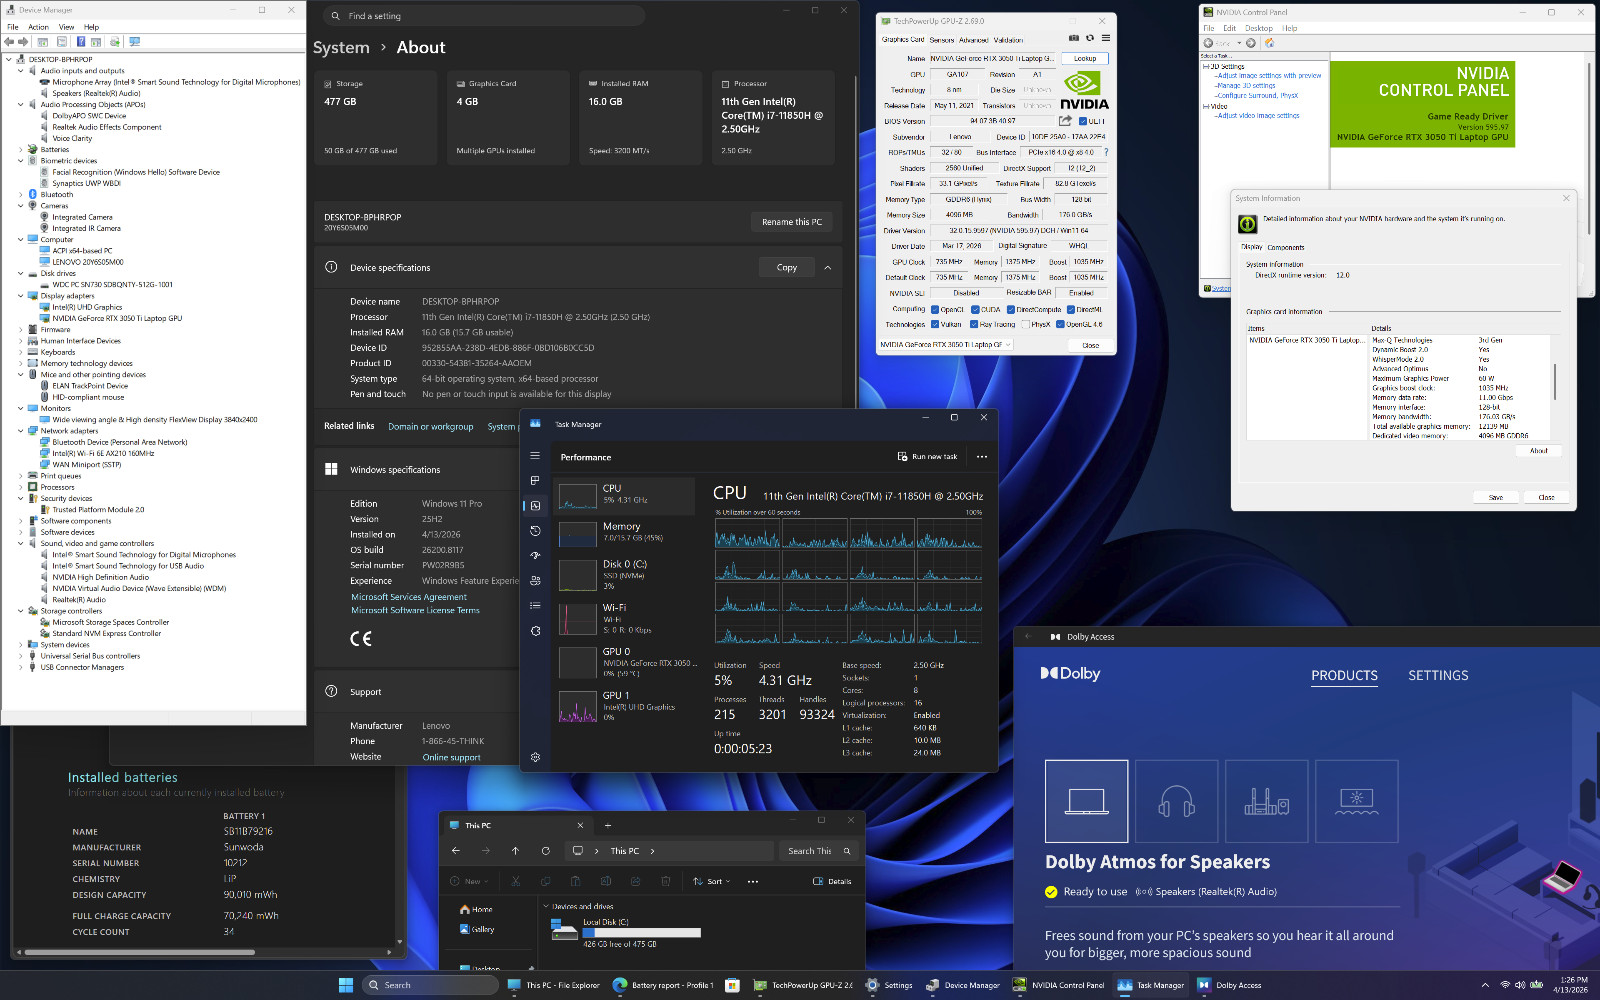This screenshot has width=1600, height=1000.
Task: Add new File Explorer tab
Action: tap(607, 825)
